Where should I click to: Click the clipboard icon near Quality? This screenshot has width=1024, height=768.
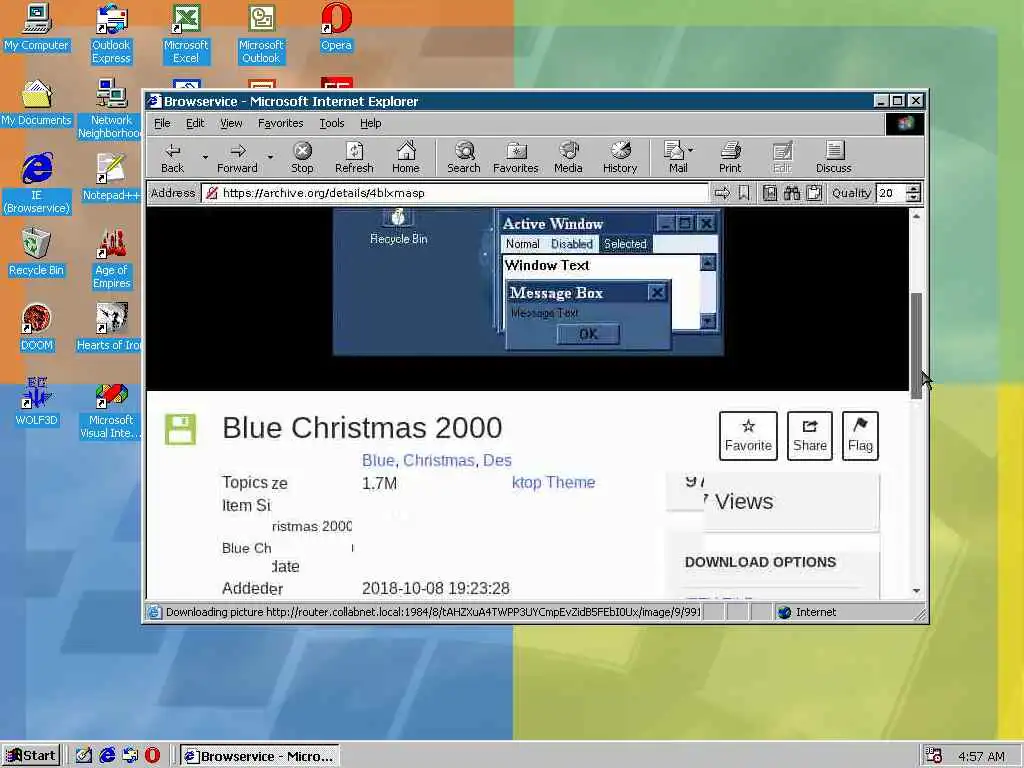[x=814, y=193]
